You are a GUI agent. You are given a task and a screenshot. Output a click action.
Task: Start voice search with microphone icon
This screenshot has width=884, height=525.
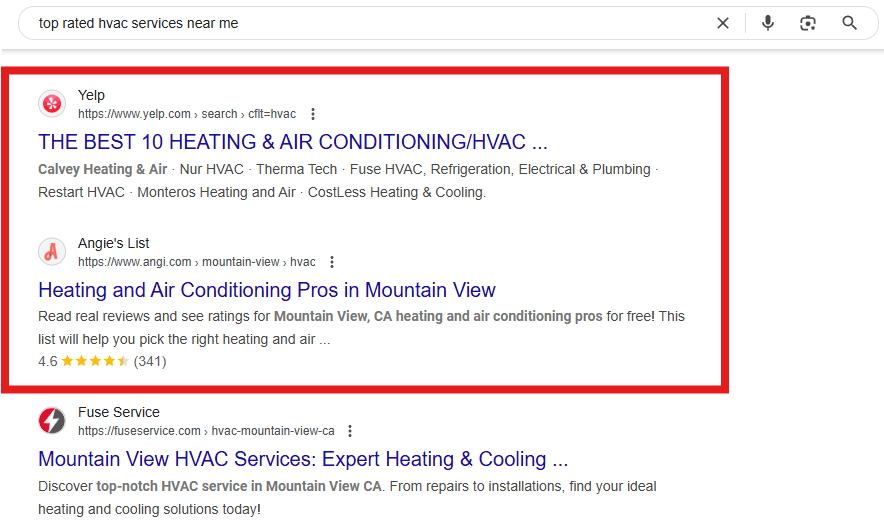[767, 23]
